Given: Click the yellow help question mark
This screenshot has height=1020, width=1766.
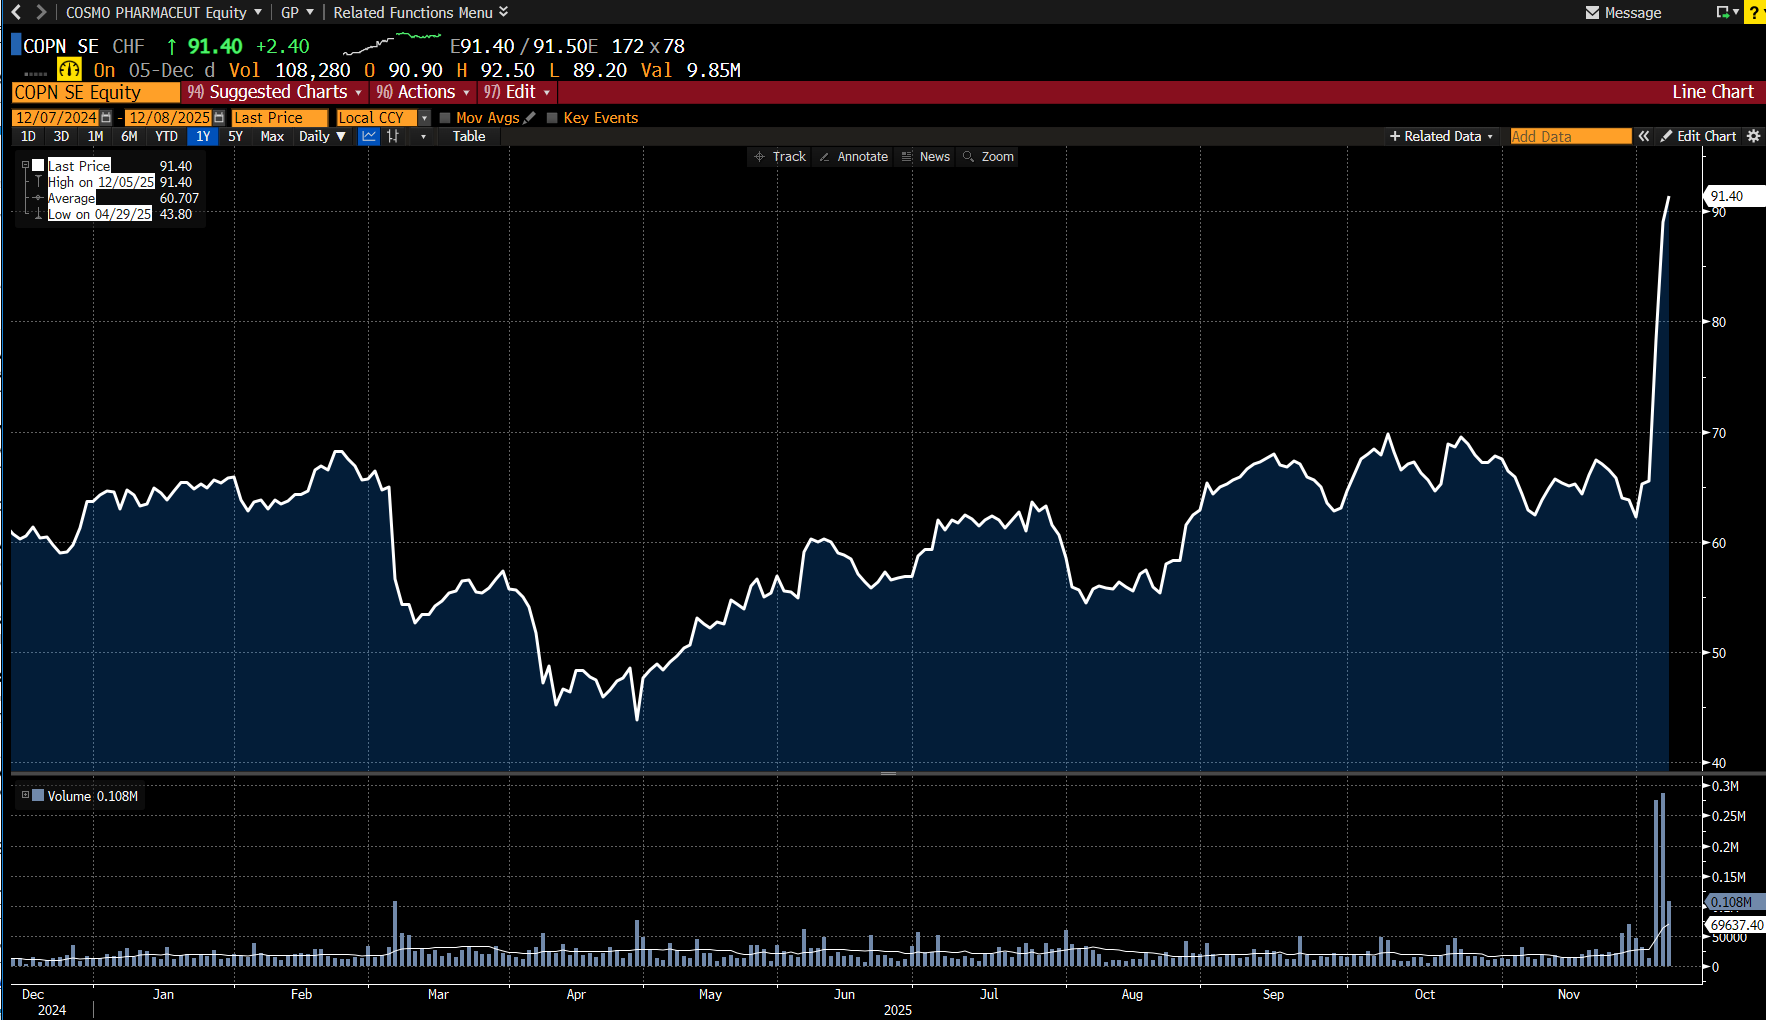Looking at the screenshot, I should [1755, 12].
